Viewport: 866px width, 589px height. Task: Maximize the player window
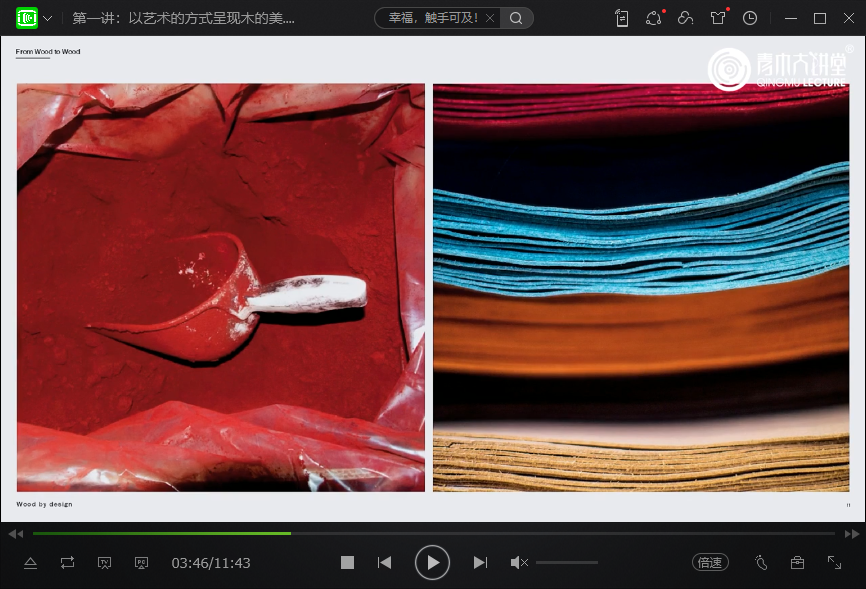(x=820, y=18)
